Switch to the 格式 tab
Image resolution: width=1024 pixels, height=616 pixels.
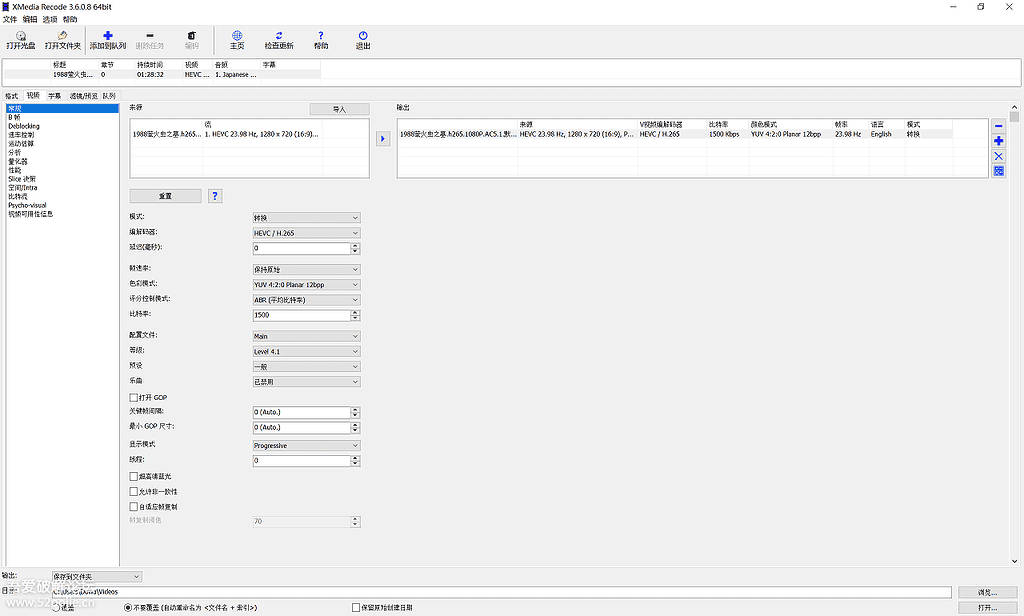(12, 96)
